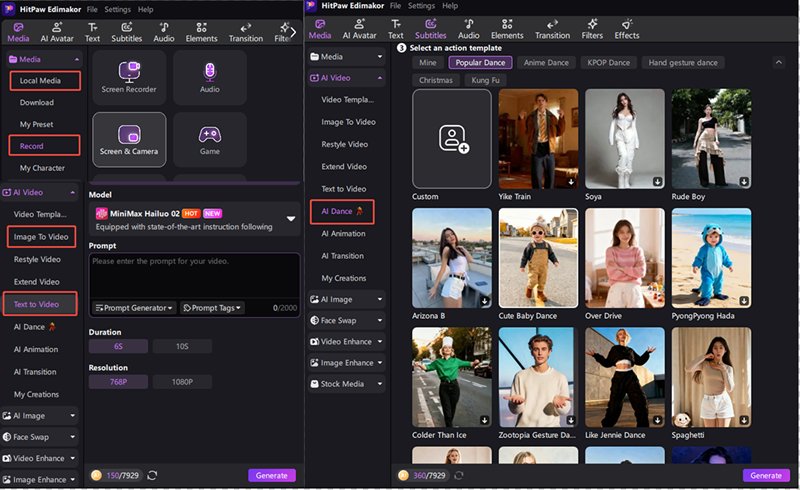The width and height of the screenshot is (800, 490).
Task: Filter templates by Kung Fu
Action: click(485, 80)
